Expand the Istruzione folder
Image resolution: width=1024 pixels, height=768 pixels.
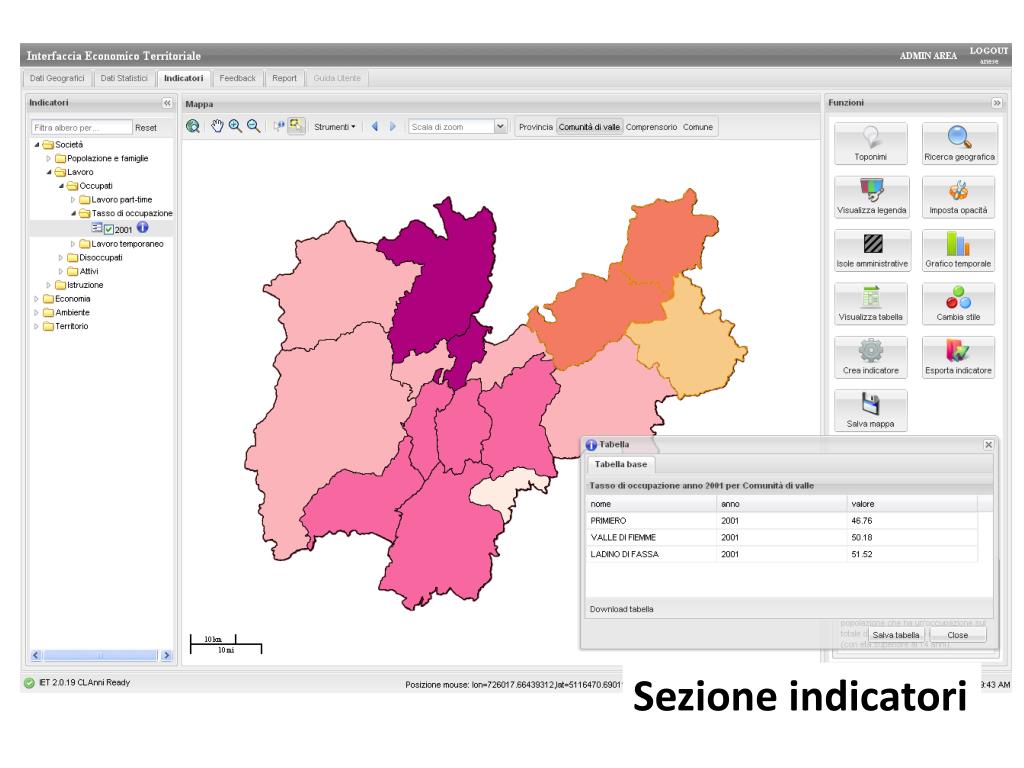(x=48, y=285)
